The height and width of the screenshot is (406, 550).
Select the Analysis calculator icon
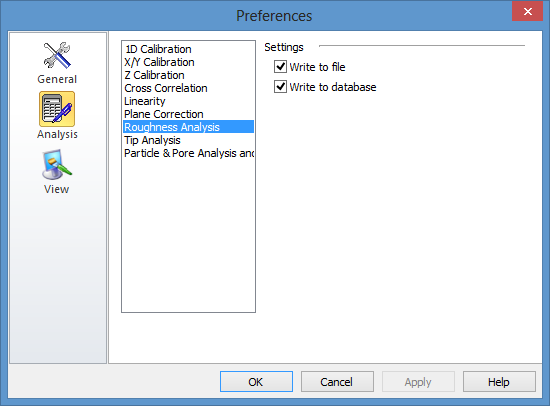57,109
